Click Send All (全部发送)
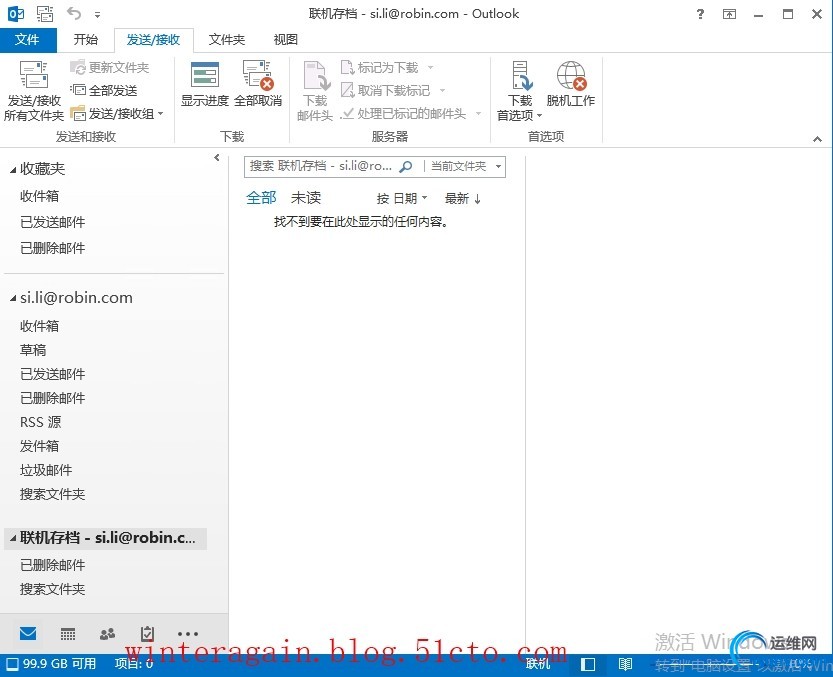The image size is (833, 677). coord(104,90)
